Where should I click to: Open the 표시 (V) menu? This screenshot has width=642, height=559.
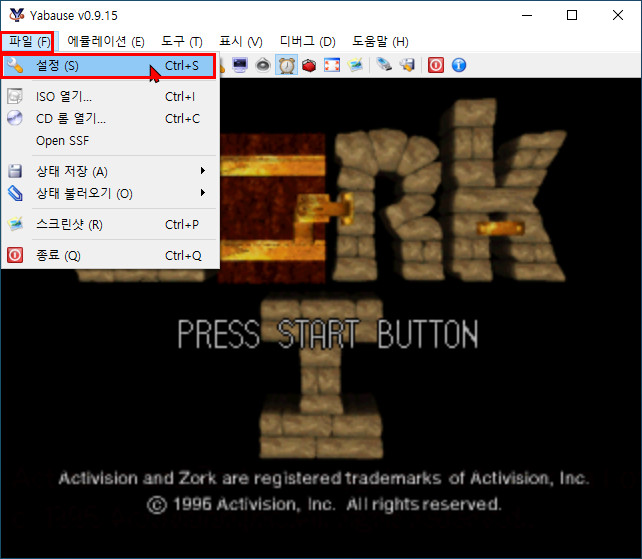[240, 42]
